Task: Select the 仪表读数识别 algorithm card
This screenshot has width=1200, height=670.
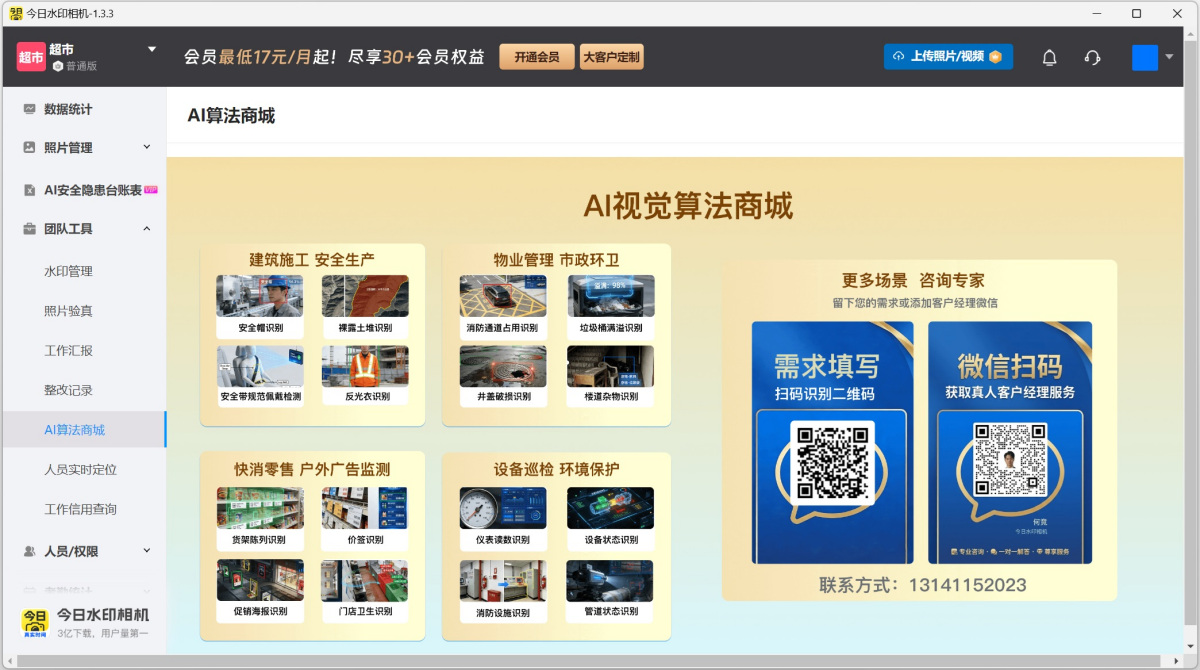Action: click(503, 509)
